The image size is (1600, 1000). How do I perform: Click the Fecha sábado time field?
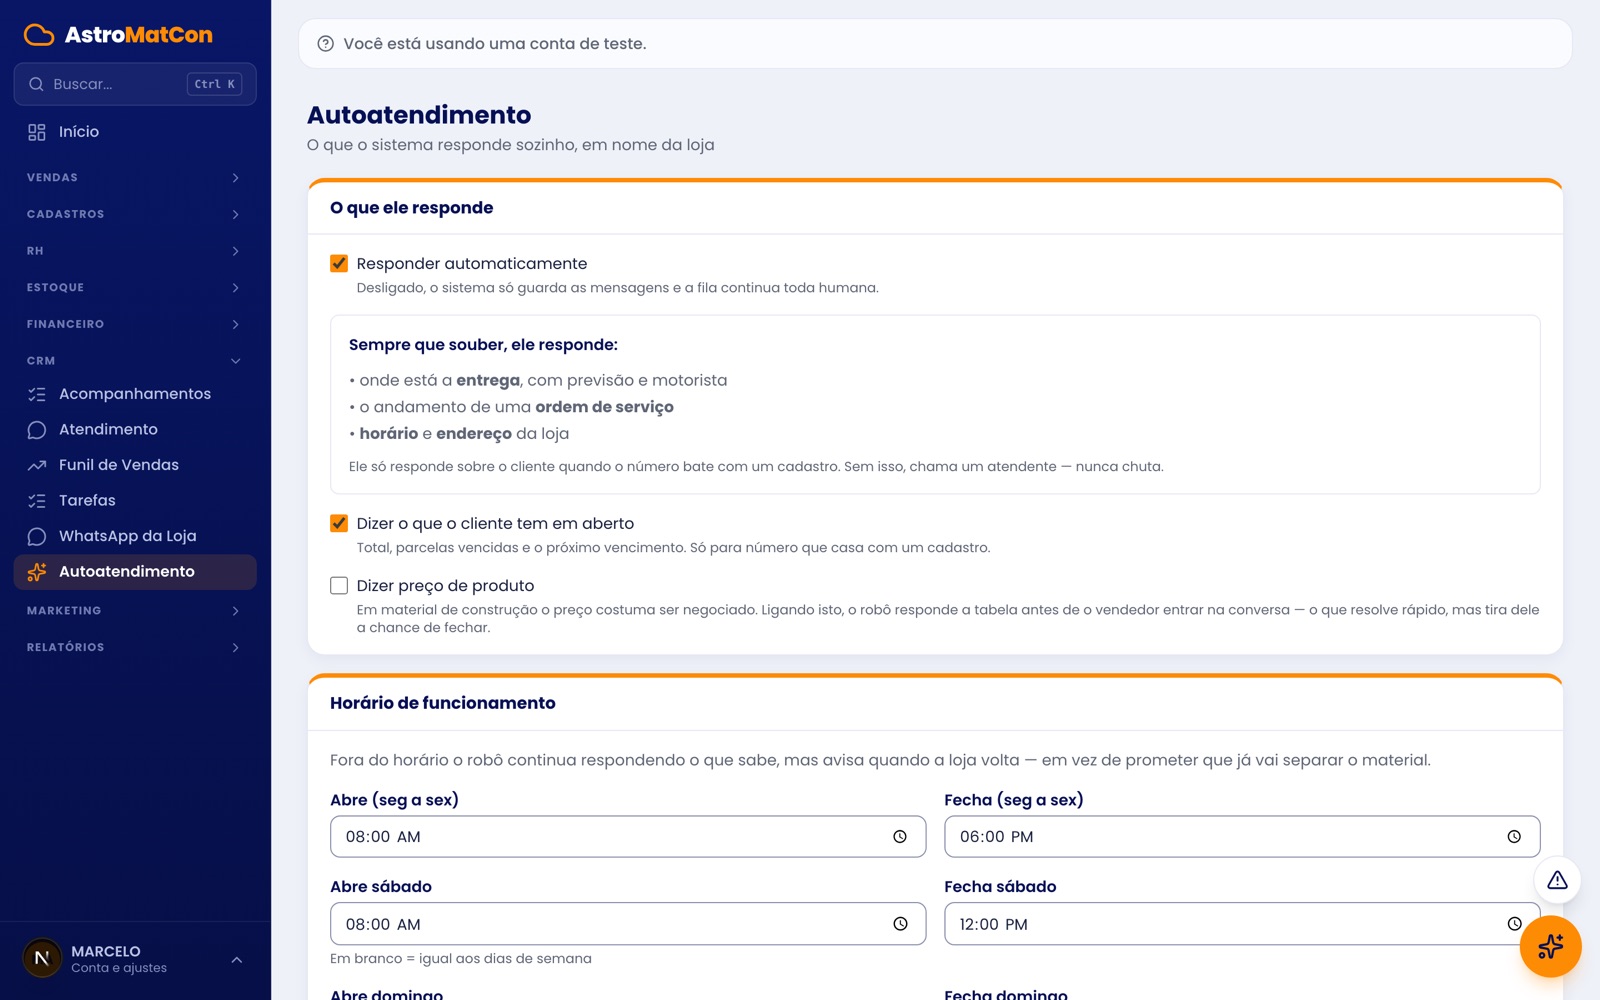pyautogui.click(x=1242, y=924)
